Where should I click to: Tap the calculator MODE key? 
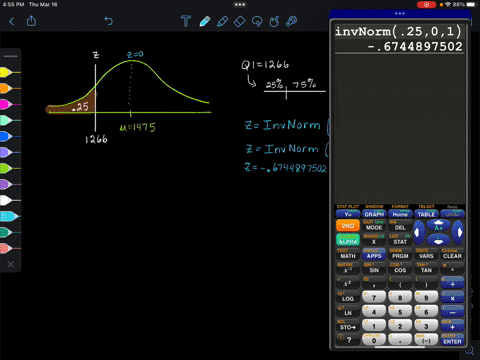(x=374, y=227)
